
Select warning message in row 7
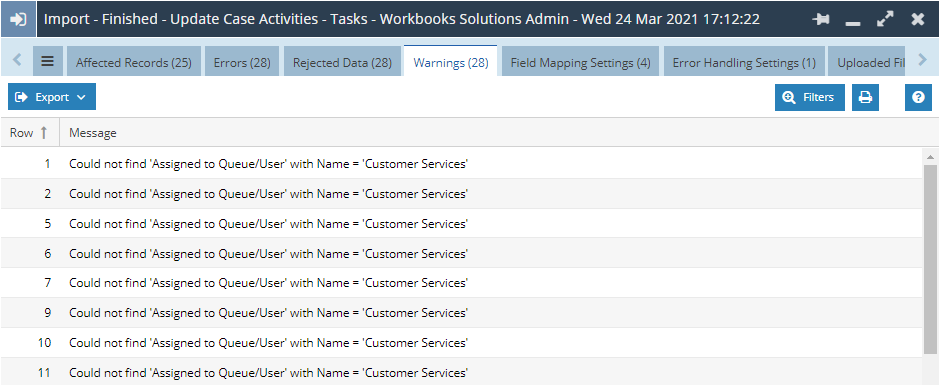[269, 282]
